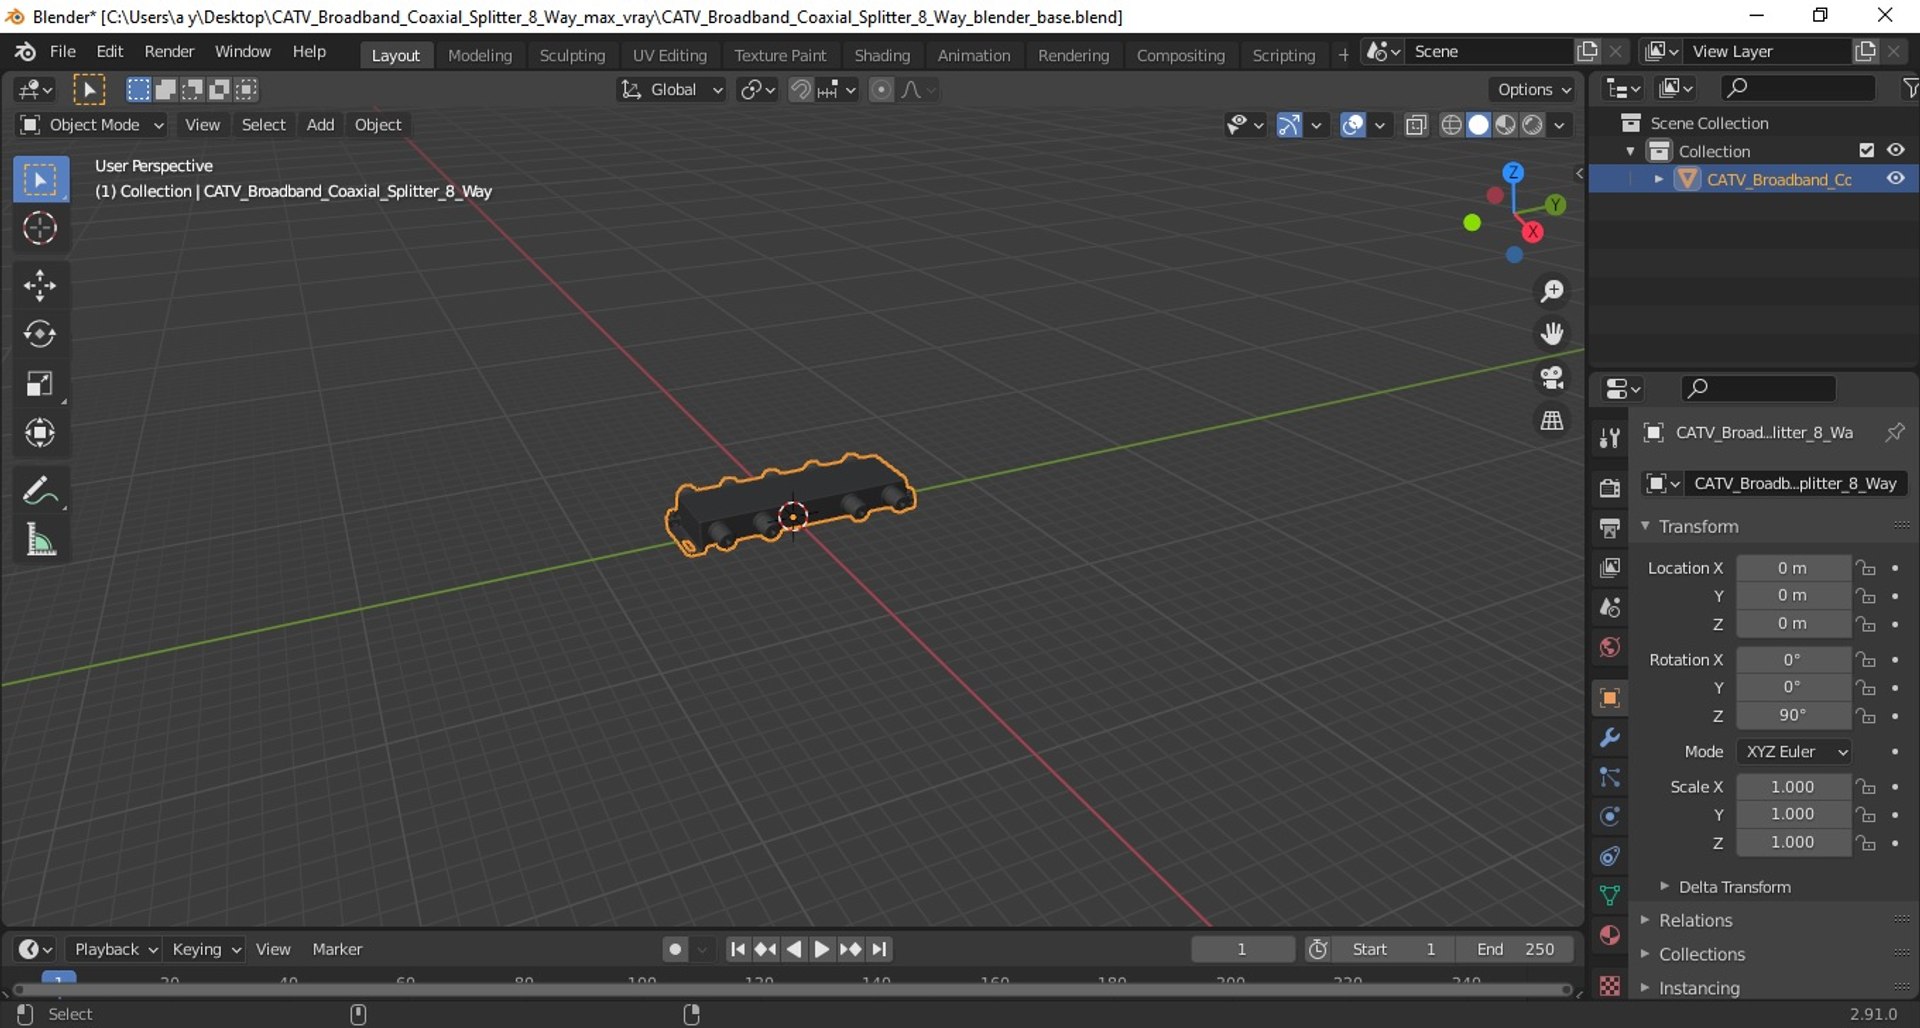Expand the CATV_Broadband object tree row
1920x1028 pixels.
tap(1659, 179)
